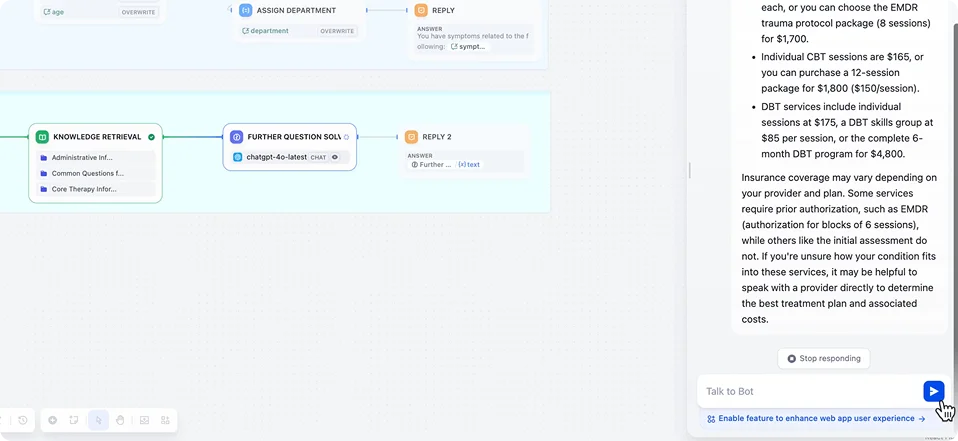Click the orange Reply node icon
The image size is (958, 441).
(x=421, y=10)
